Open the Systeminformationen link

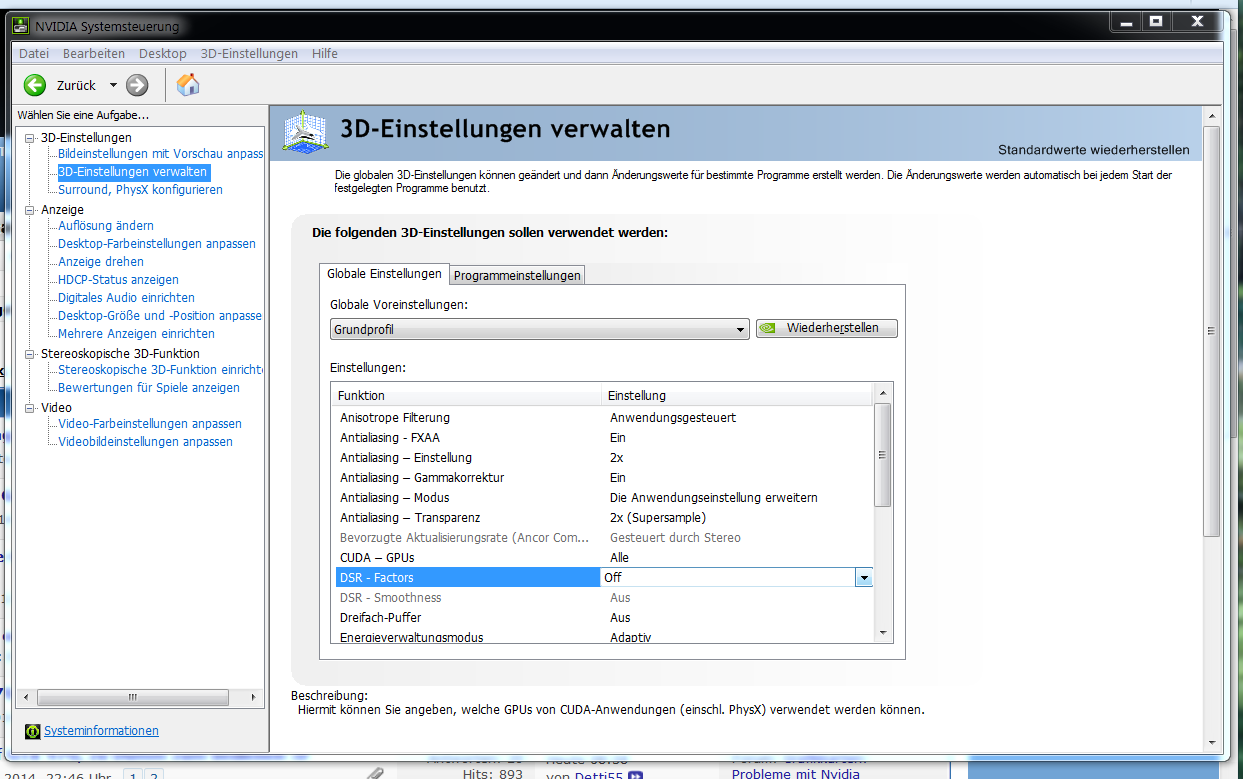point(101,731)
